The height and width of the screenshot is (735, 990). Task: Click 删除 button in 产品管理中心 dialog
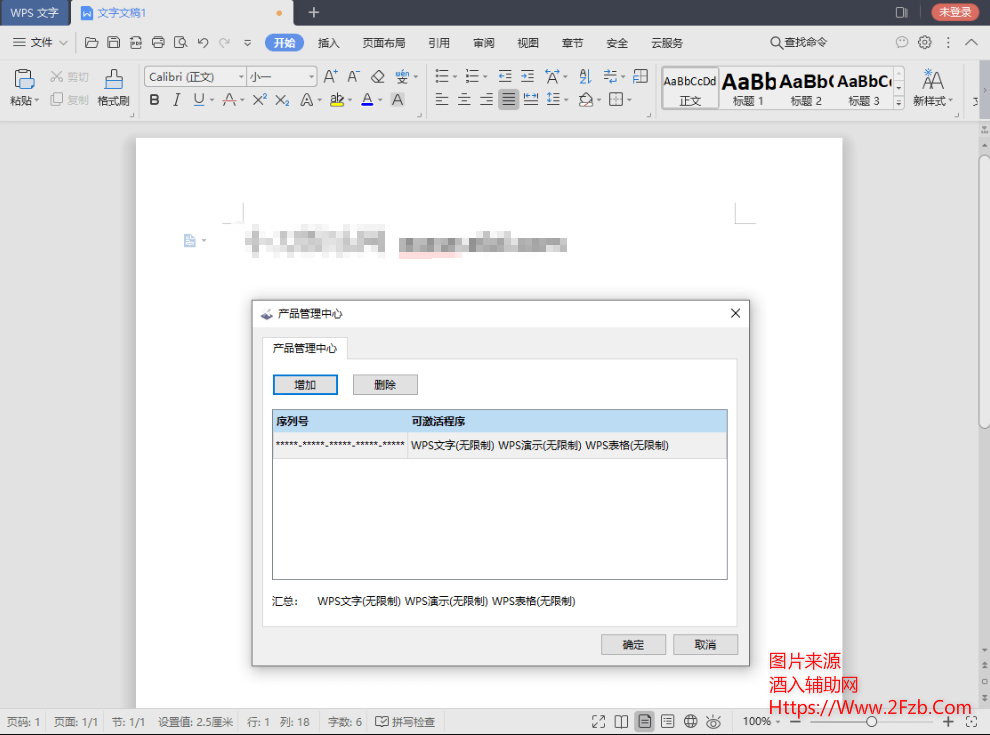pos(385,385)
